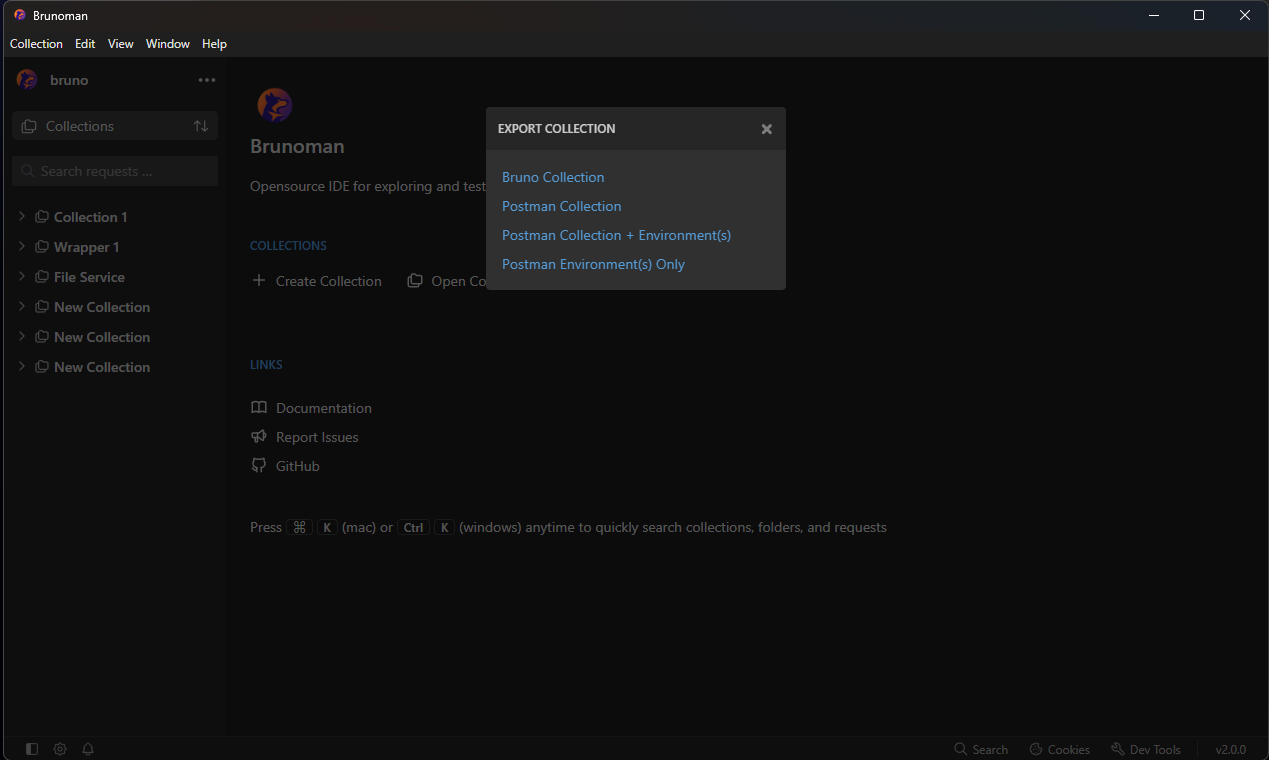Select Postman Collection + Environment(s) export
This screenshot has height=760, width=1269.
616,234
